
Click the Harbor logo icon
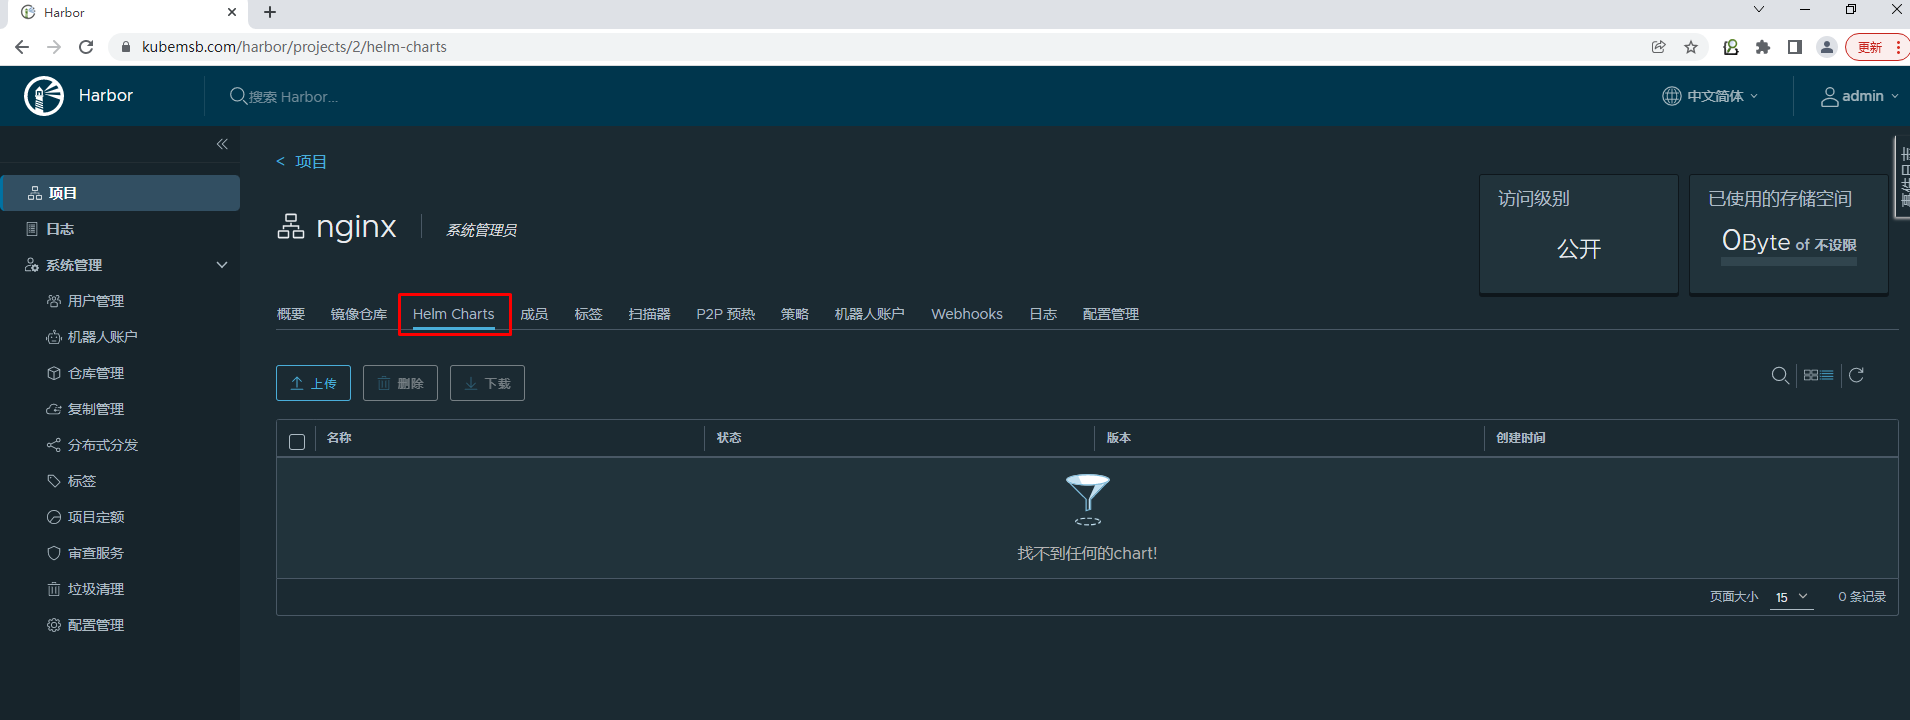point(44,96)
